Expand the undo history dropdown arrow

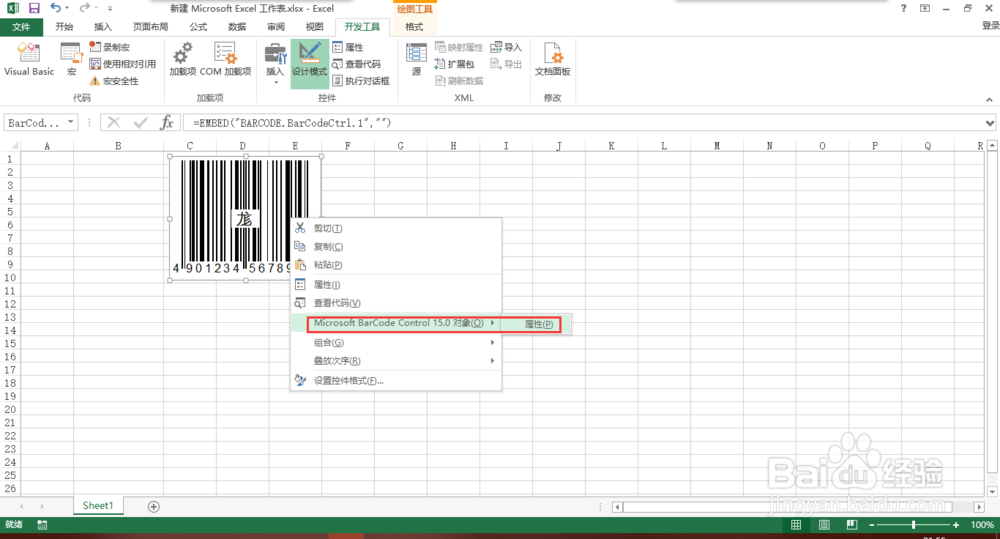[67, 8]
